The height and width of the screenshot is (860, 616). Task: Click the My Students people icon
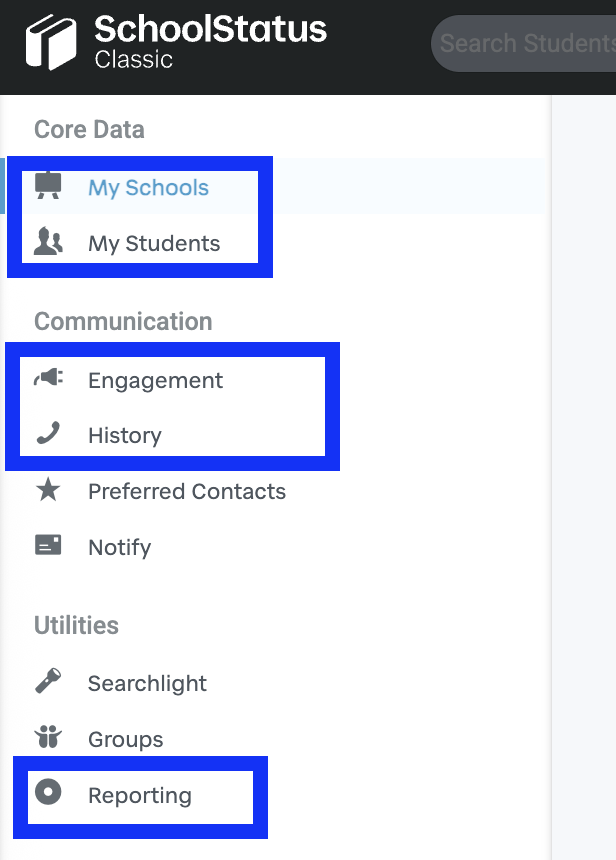(48, 242)
